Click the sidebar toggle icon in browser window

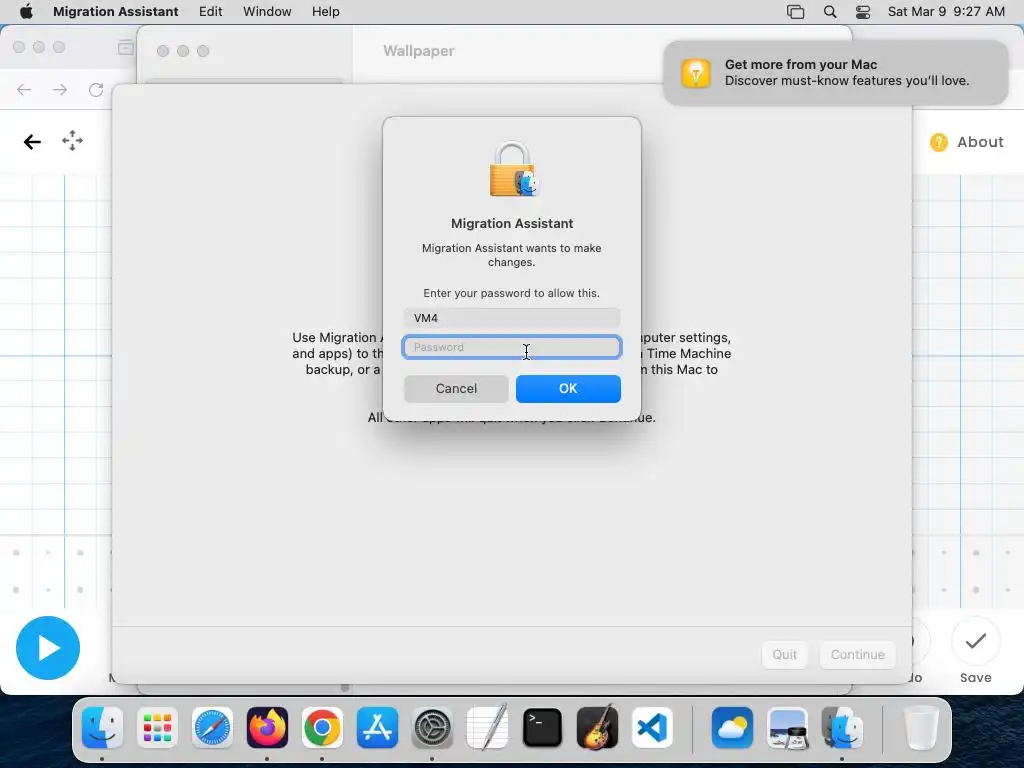125,47
